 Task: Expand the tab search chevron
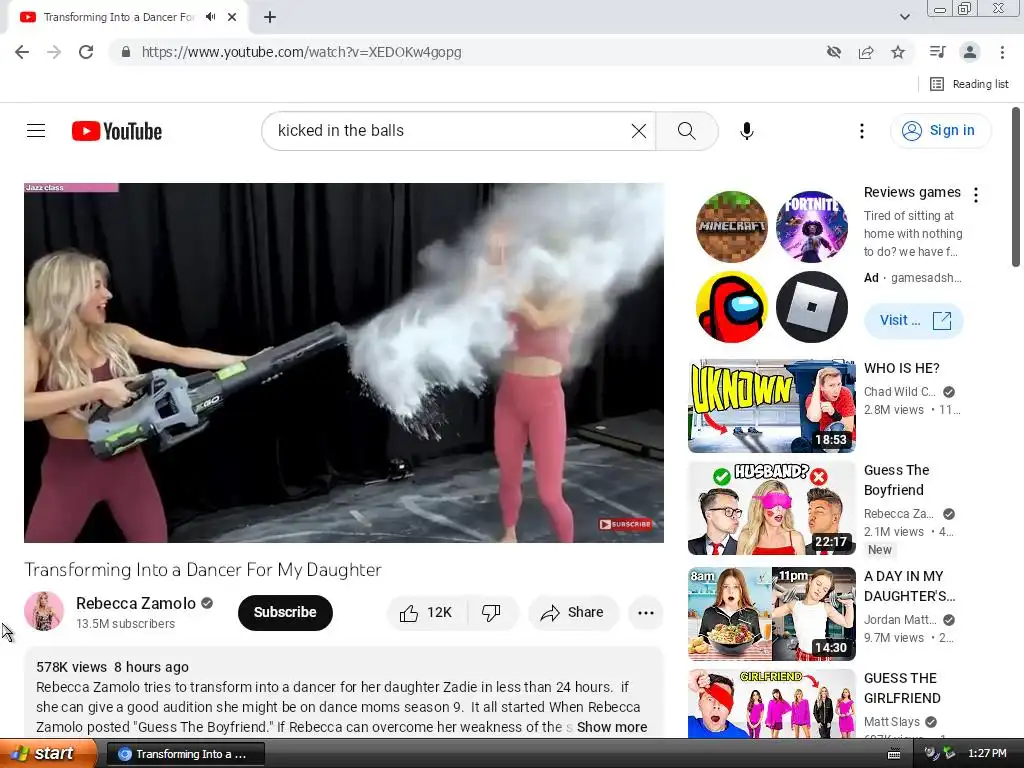pyautogui.click(x=904, y=17)
